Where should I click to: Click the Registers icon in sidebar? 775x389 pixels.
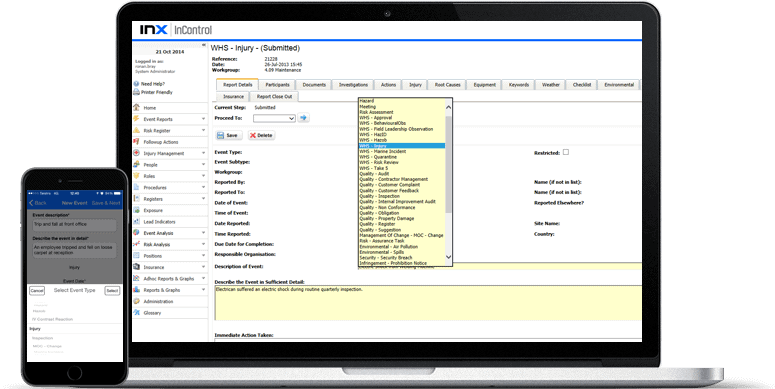click(x=137, y=198)
